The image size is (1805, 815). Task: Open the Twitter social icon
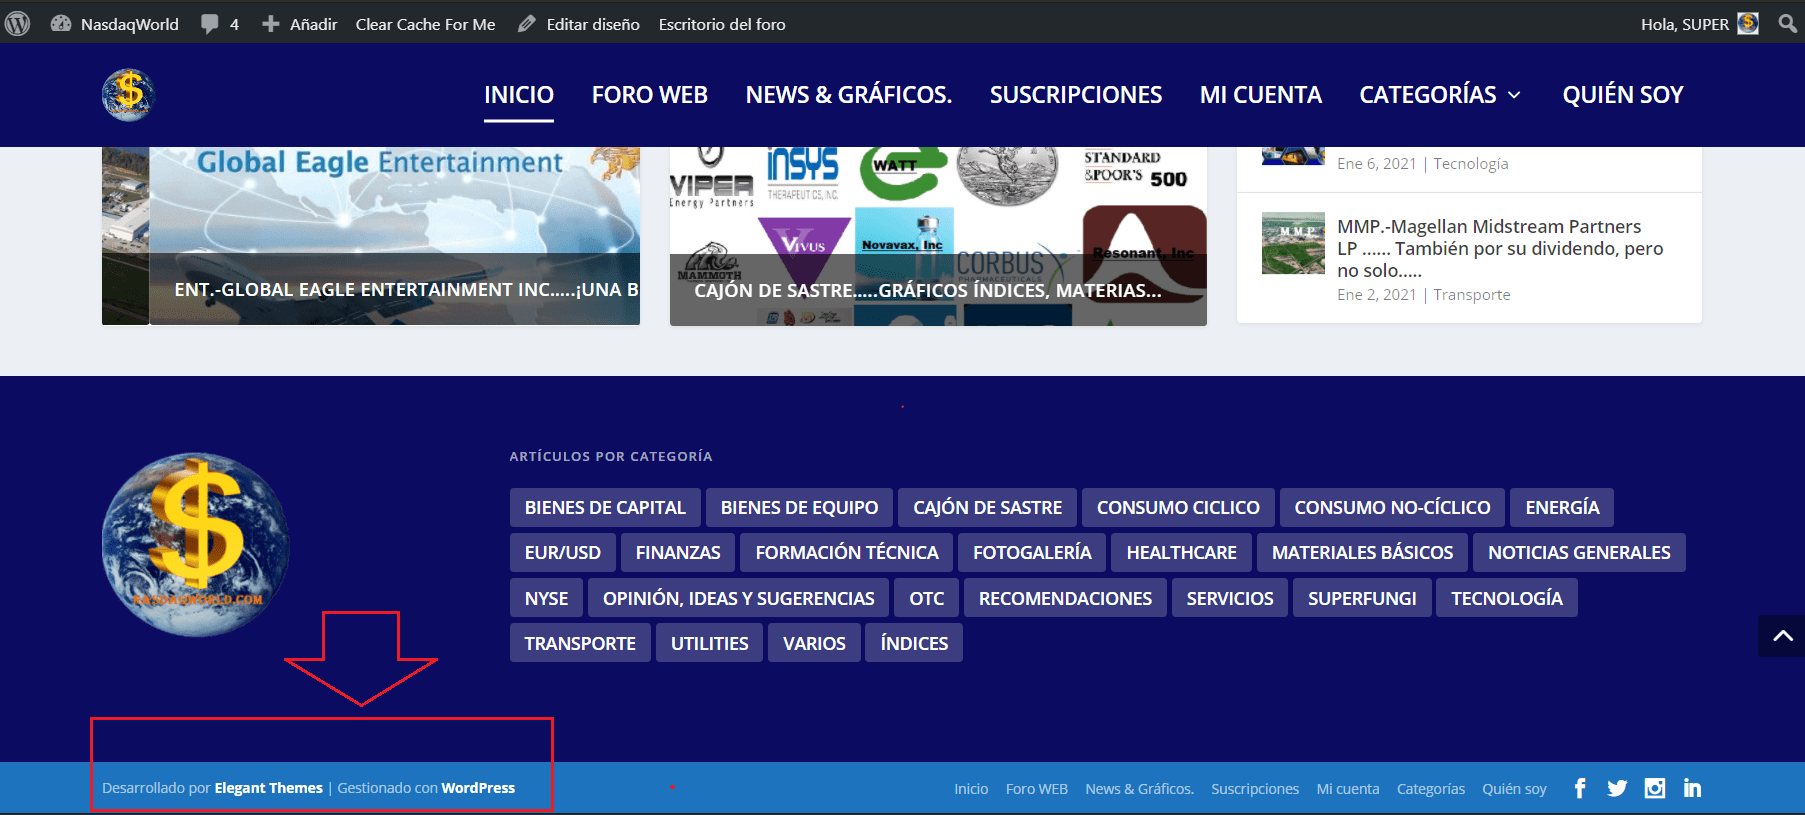click(x=1617, y=788)
